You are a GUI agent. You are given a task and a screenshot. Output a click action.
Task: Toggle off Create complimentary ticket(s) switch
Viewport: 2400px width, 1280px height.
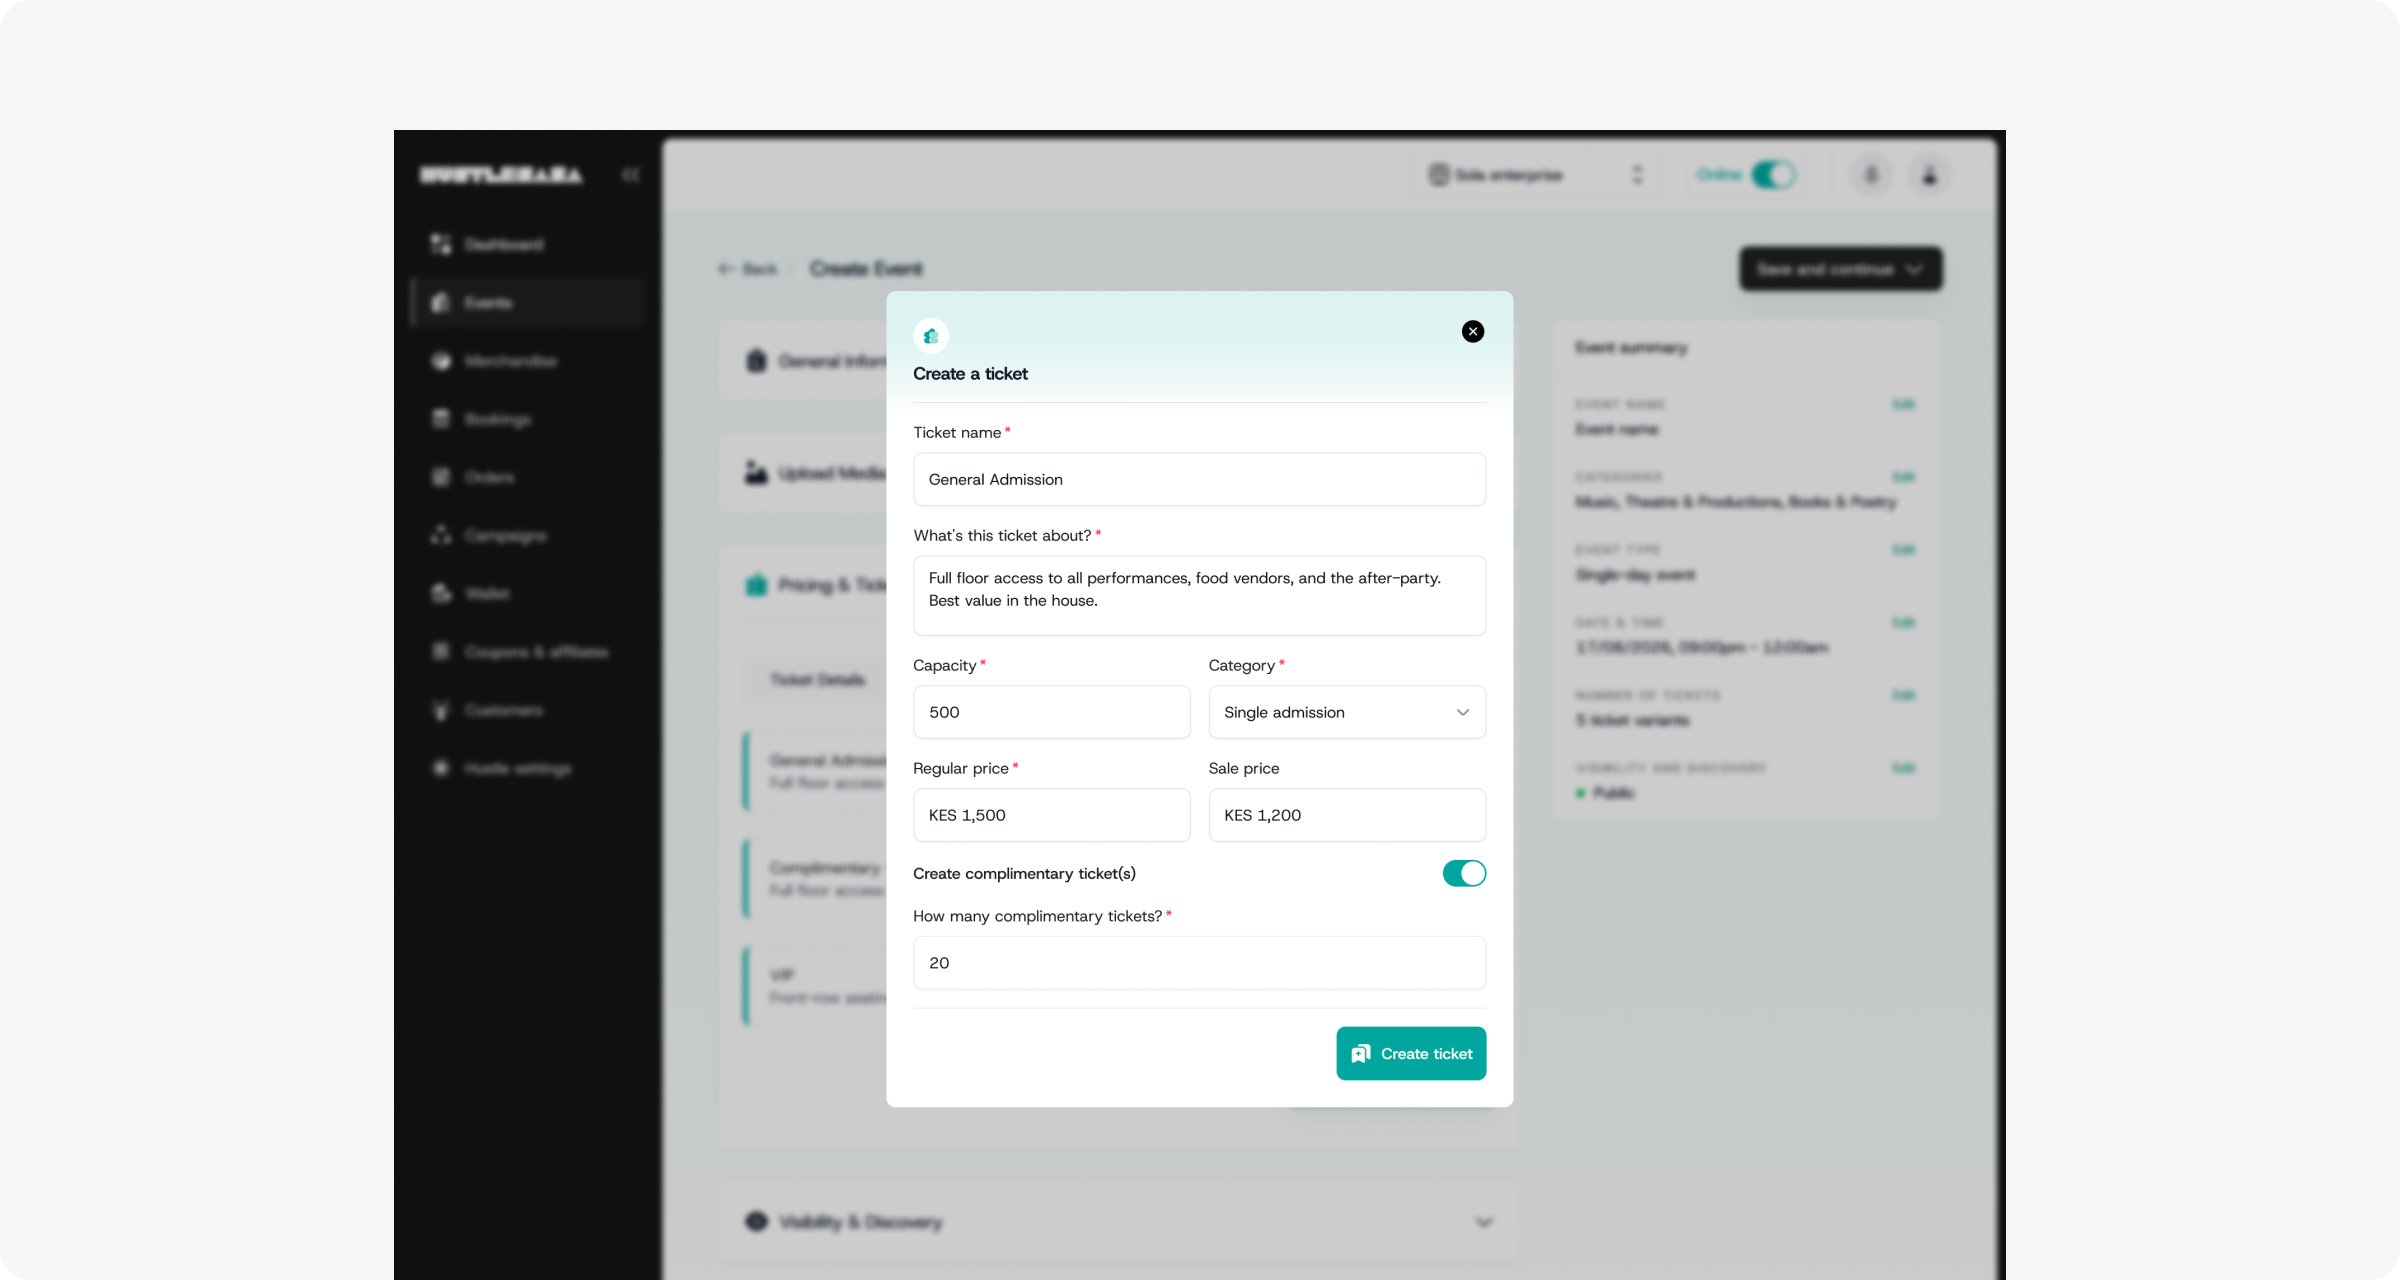[1464, 873]
